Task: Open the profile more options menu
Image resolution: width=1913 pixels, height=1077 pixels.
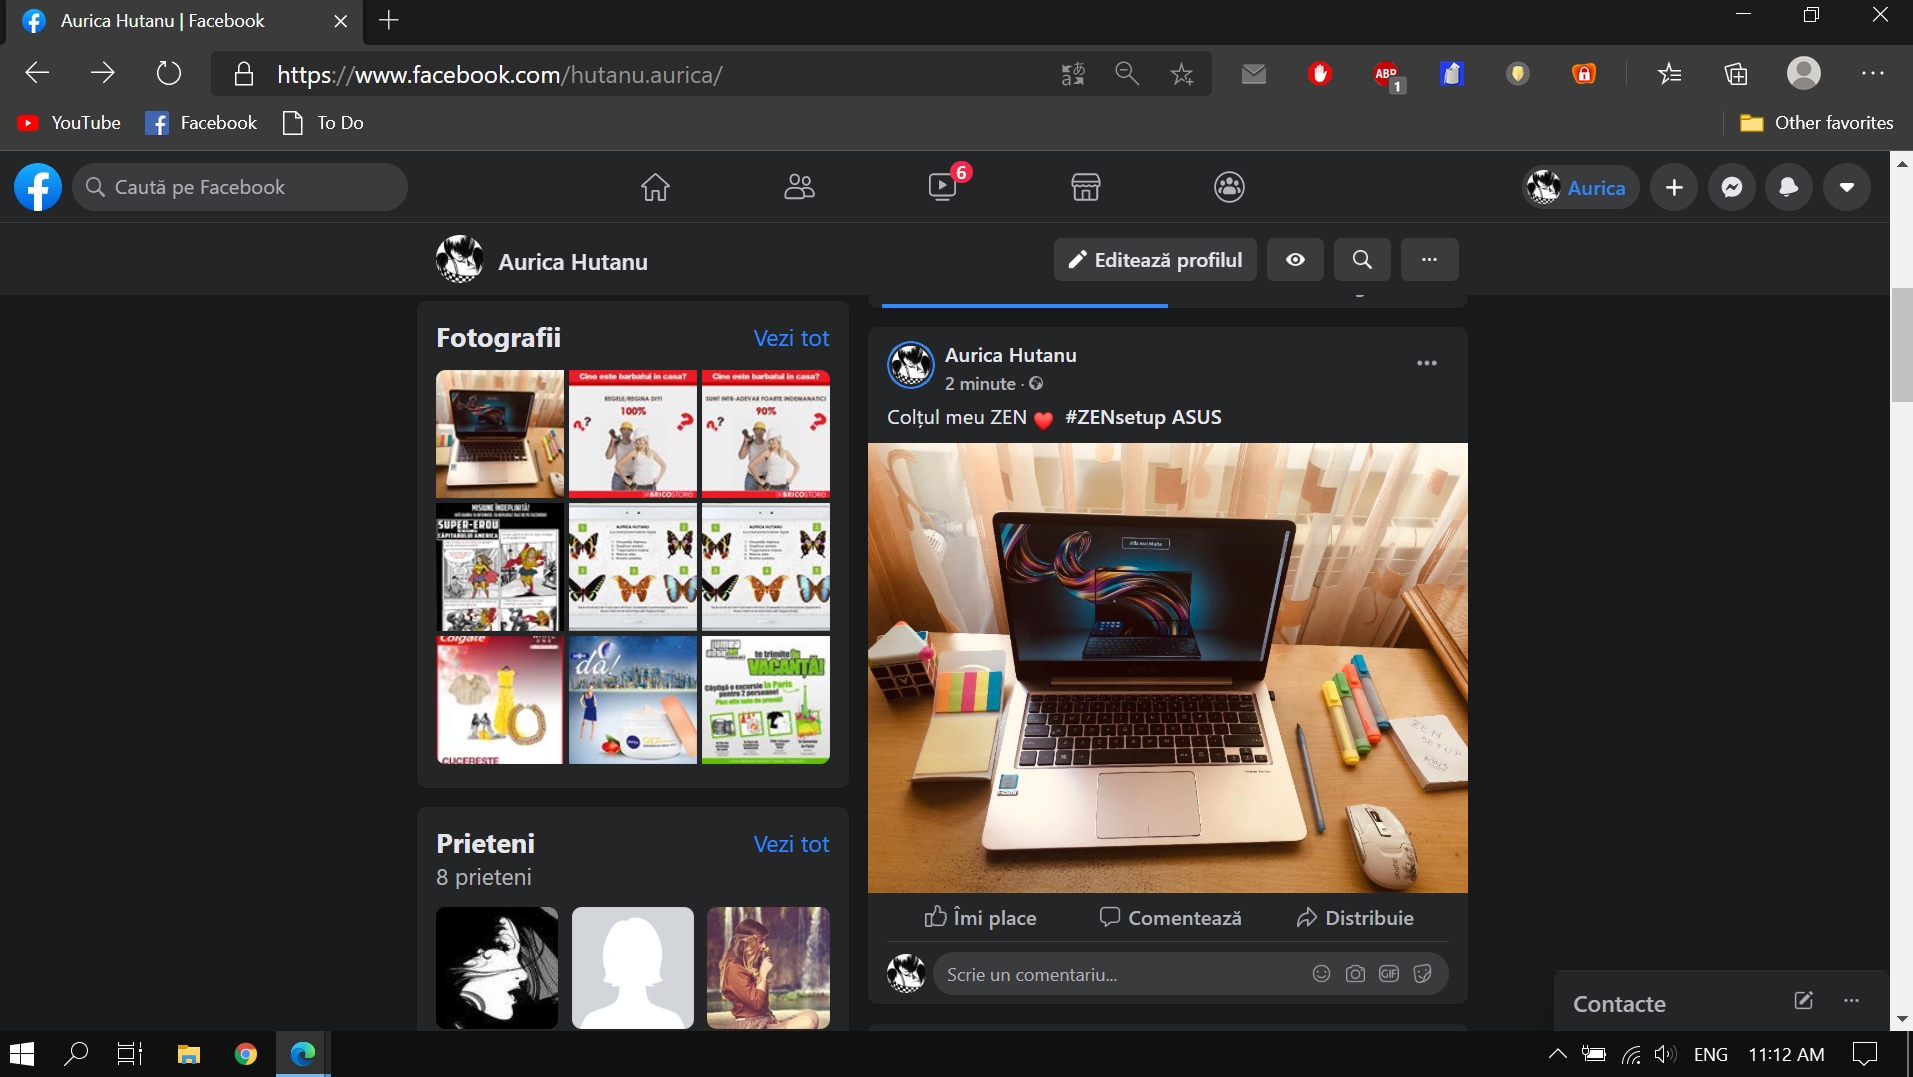Action: pos(1429,260)
